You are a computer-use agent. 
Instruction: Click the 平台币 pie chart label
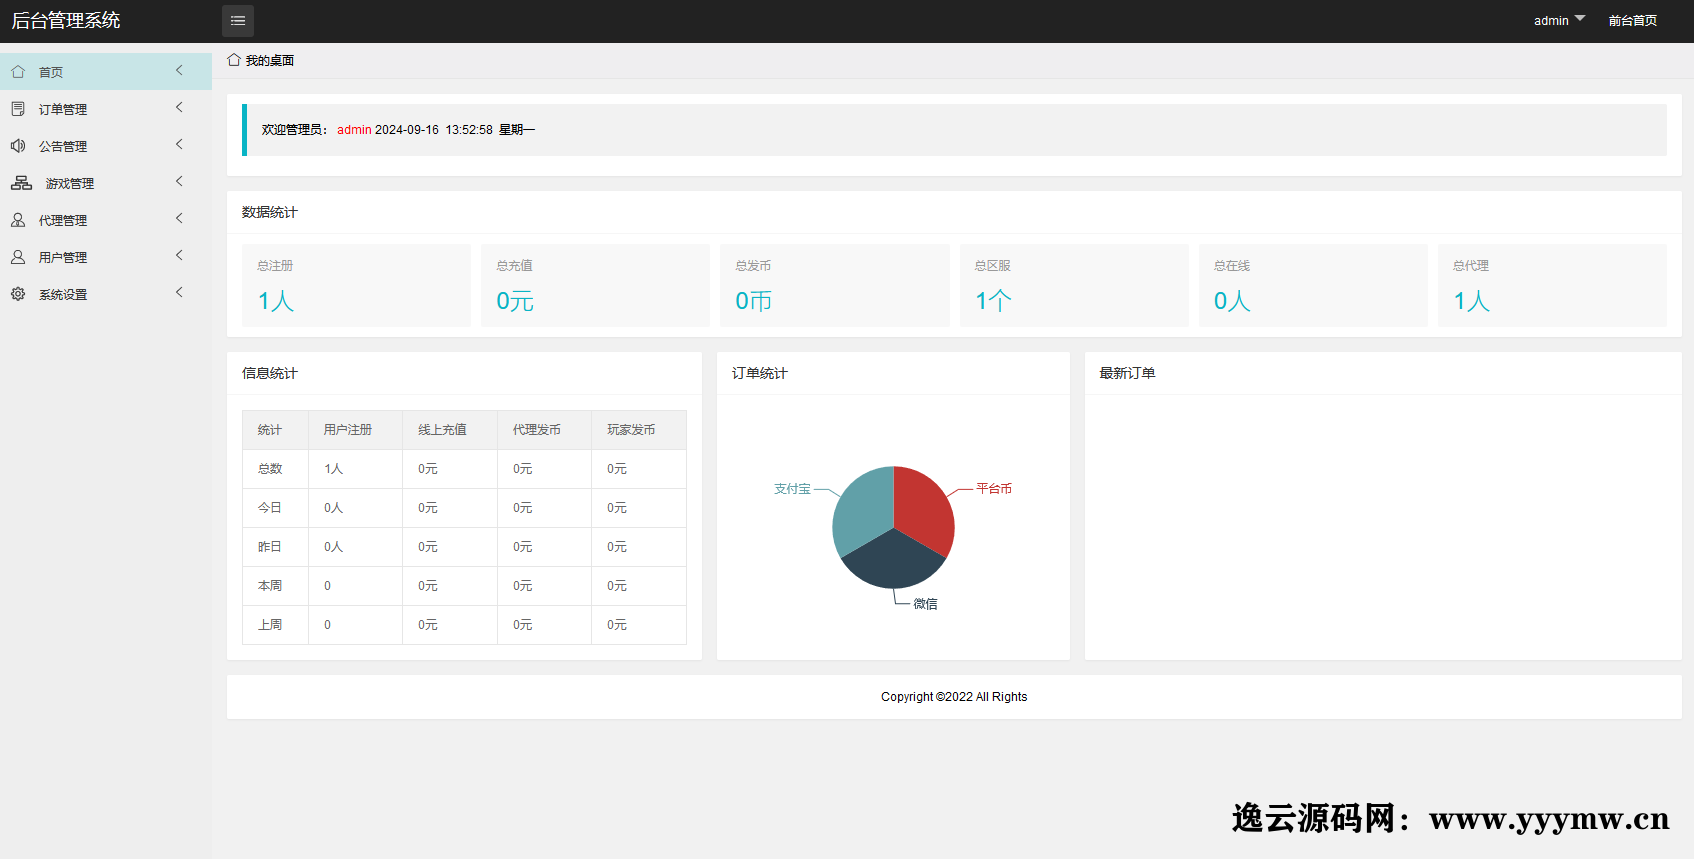(x=994, y=489)
